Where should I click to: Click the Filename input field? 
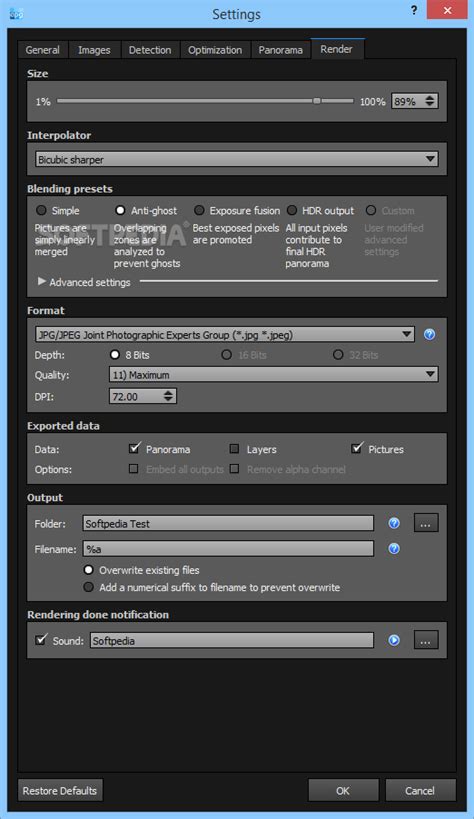point(228,548)
